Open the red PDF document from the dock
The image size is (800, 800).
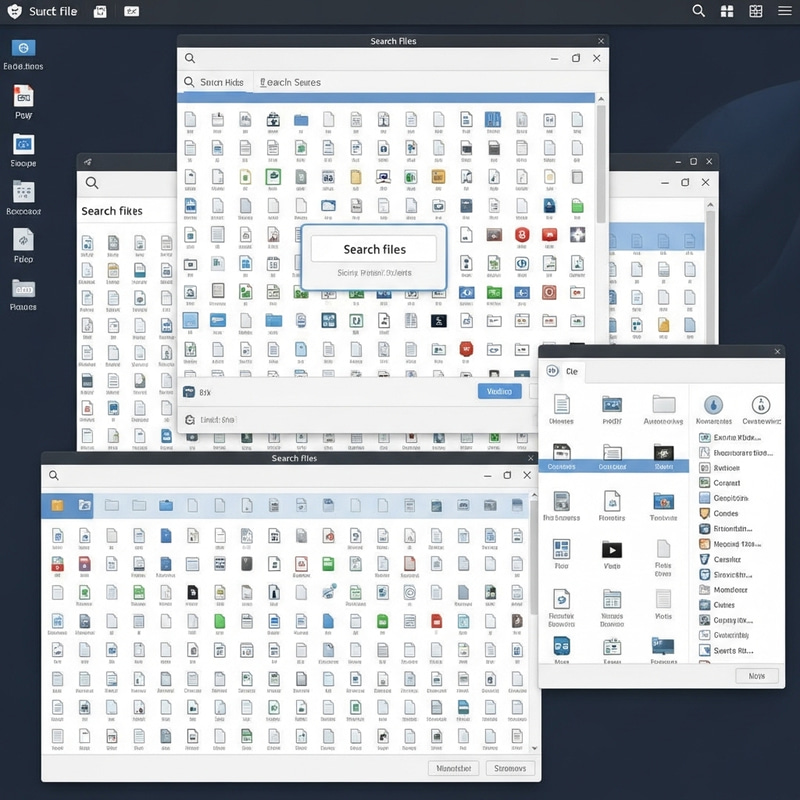22,98
